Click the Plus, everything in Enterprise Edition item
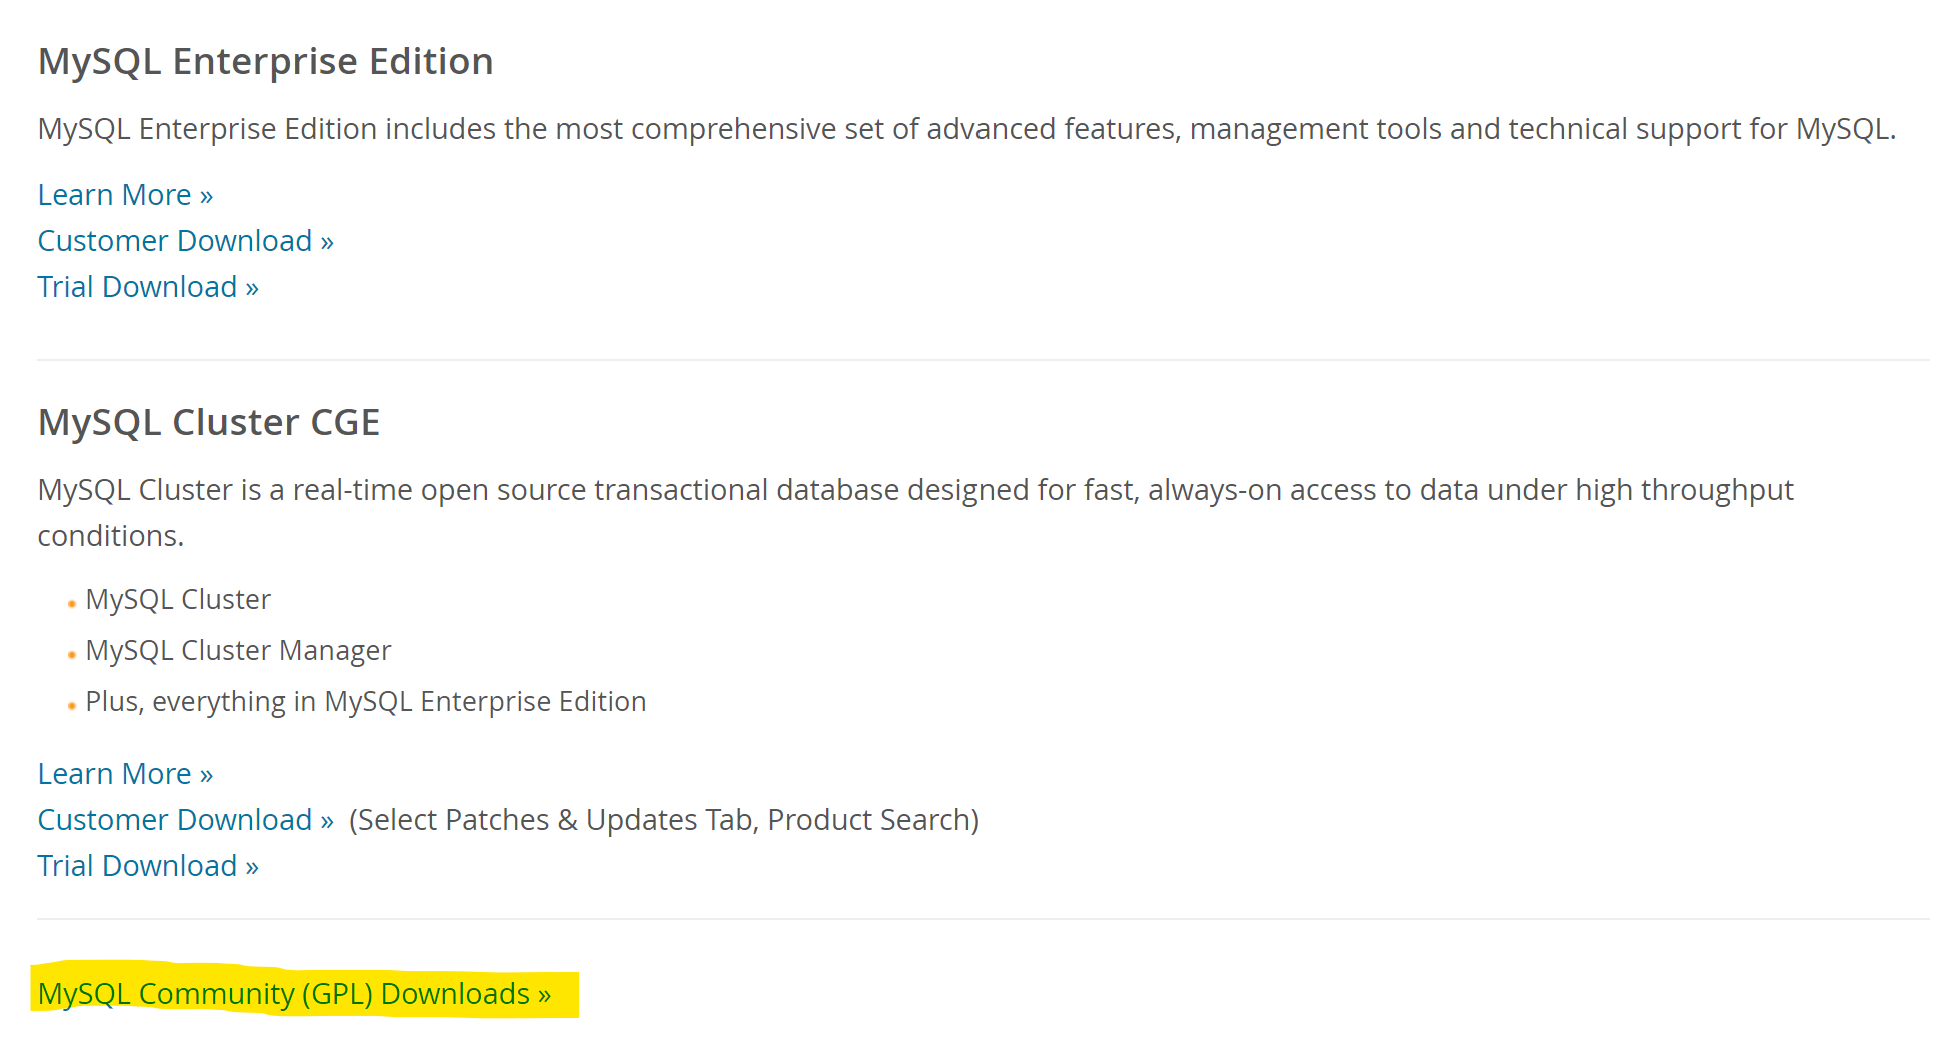This screenshot has width=1952, height=1056. point(365,702)
